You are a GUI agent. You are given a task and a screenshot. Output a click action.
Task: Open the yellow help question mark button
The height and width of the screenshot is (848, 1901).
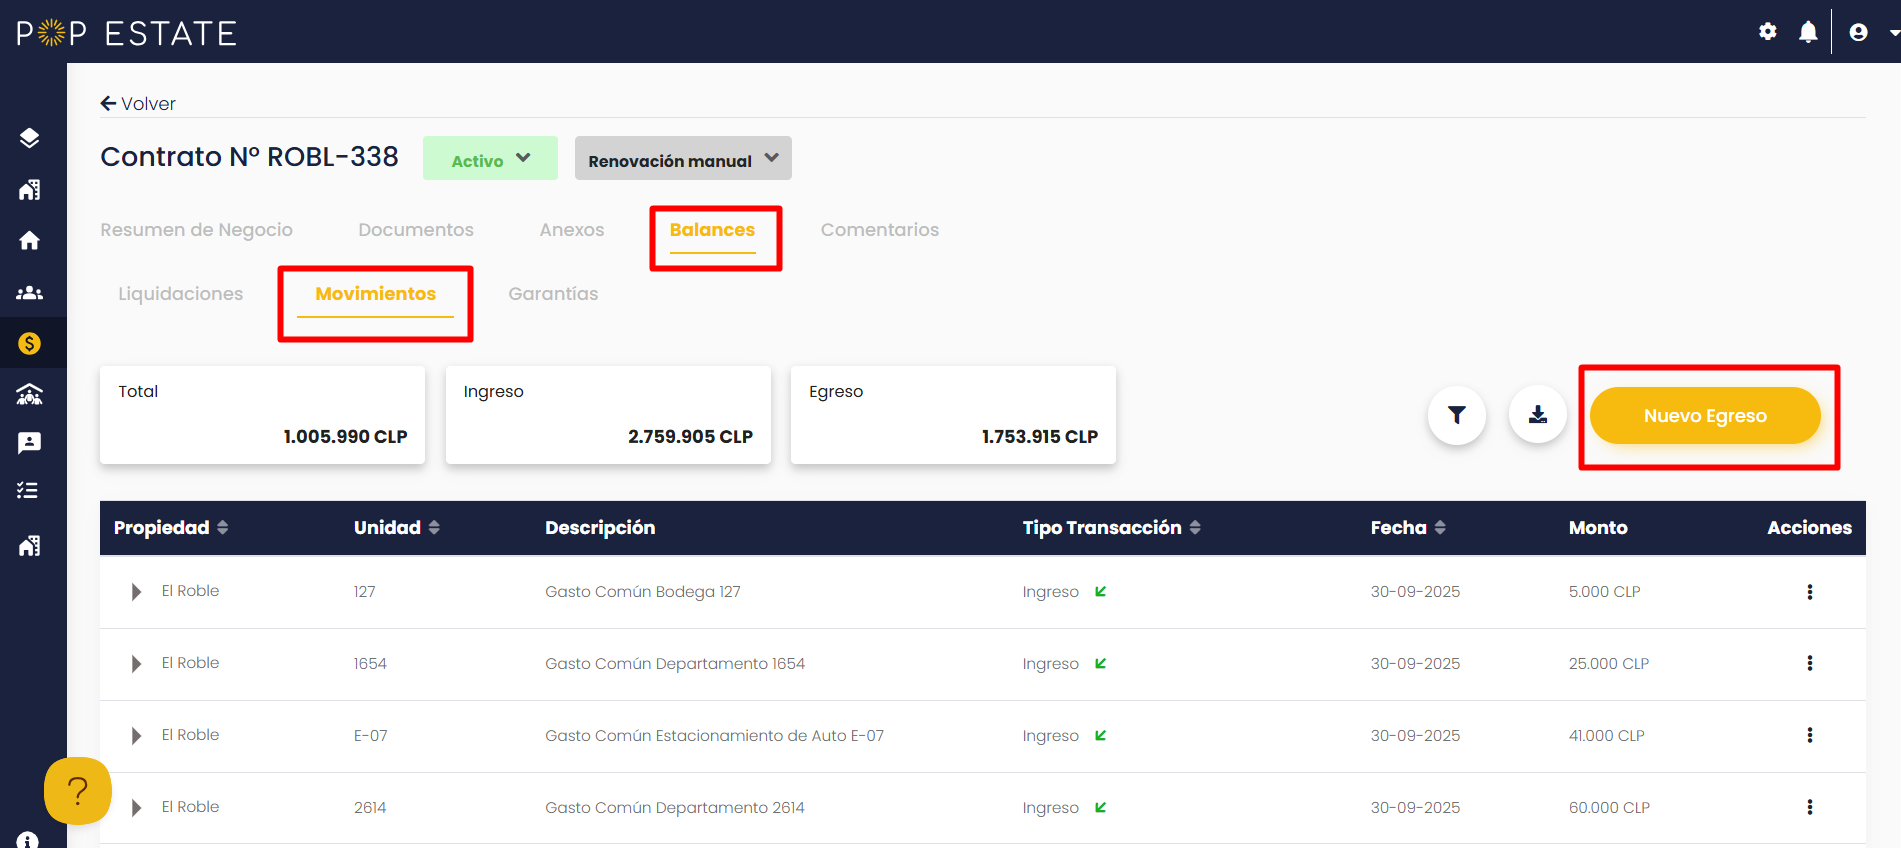point(77,791)
